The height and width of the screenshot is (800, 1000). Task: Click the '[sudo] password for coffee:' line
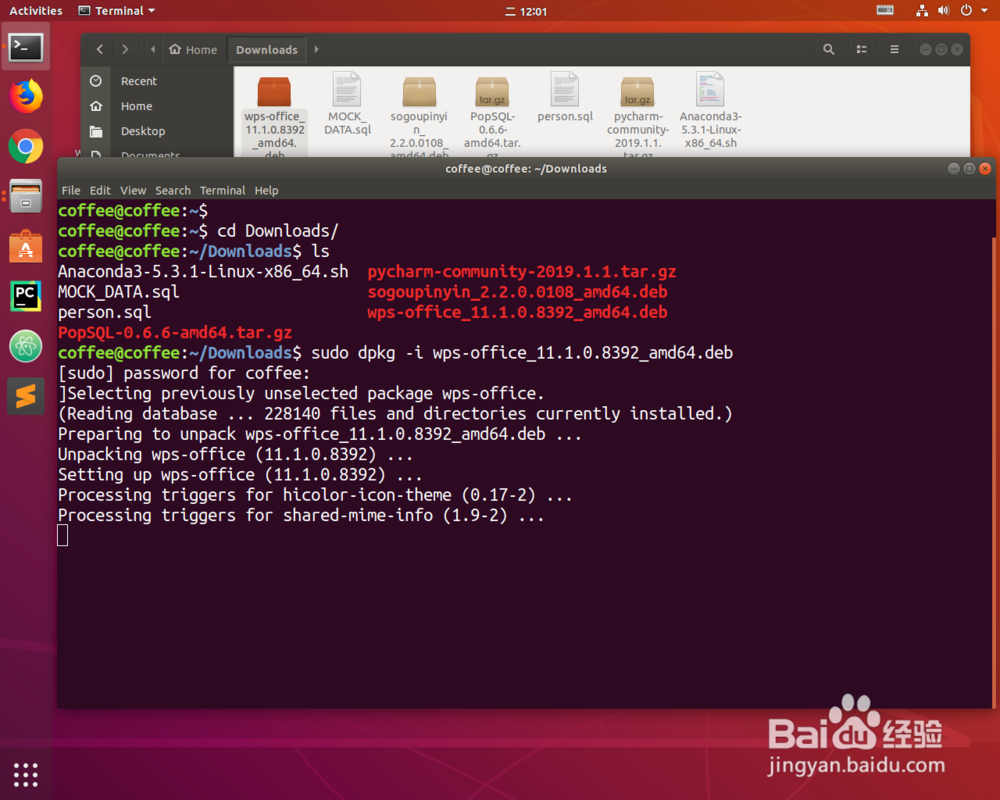tap(184, 373)
